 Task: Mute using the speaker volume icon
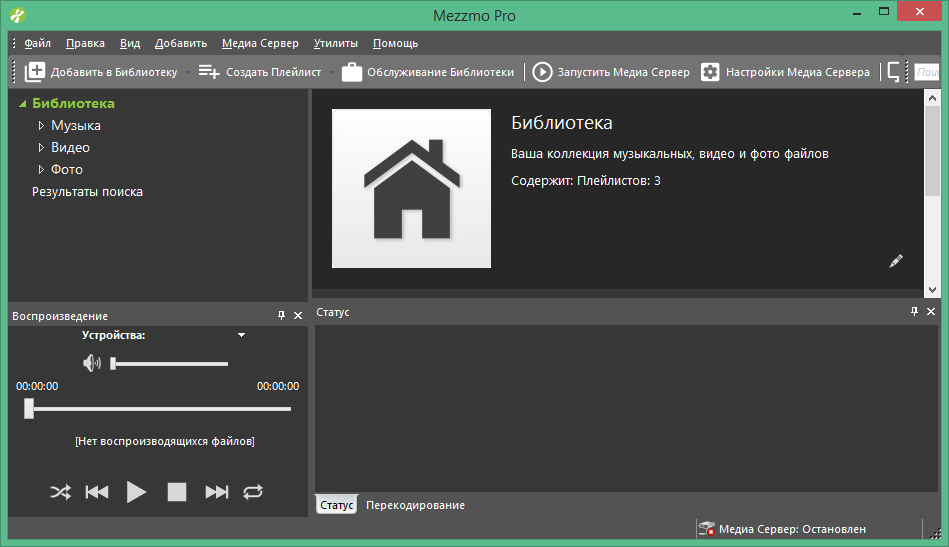point(92,363)
